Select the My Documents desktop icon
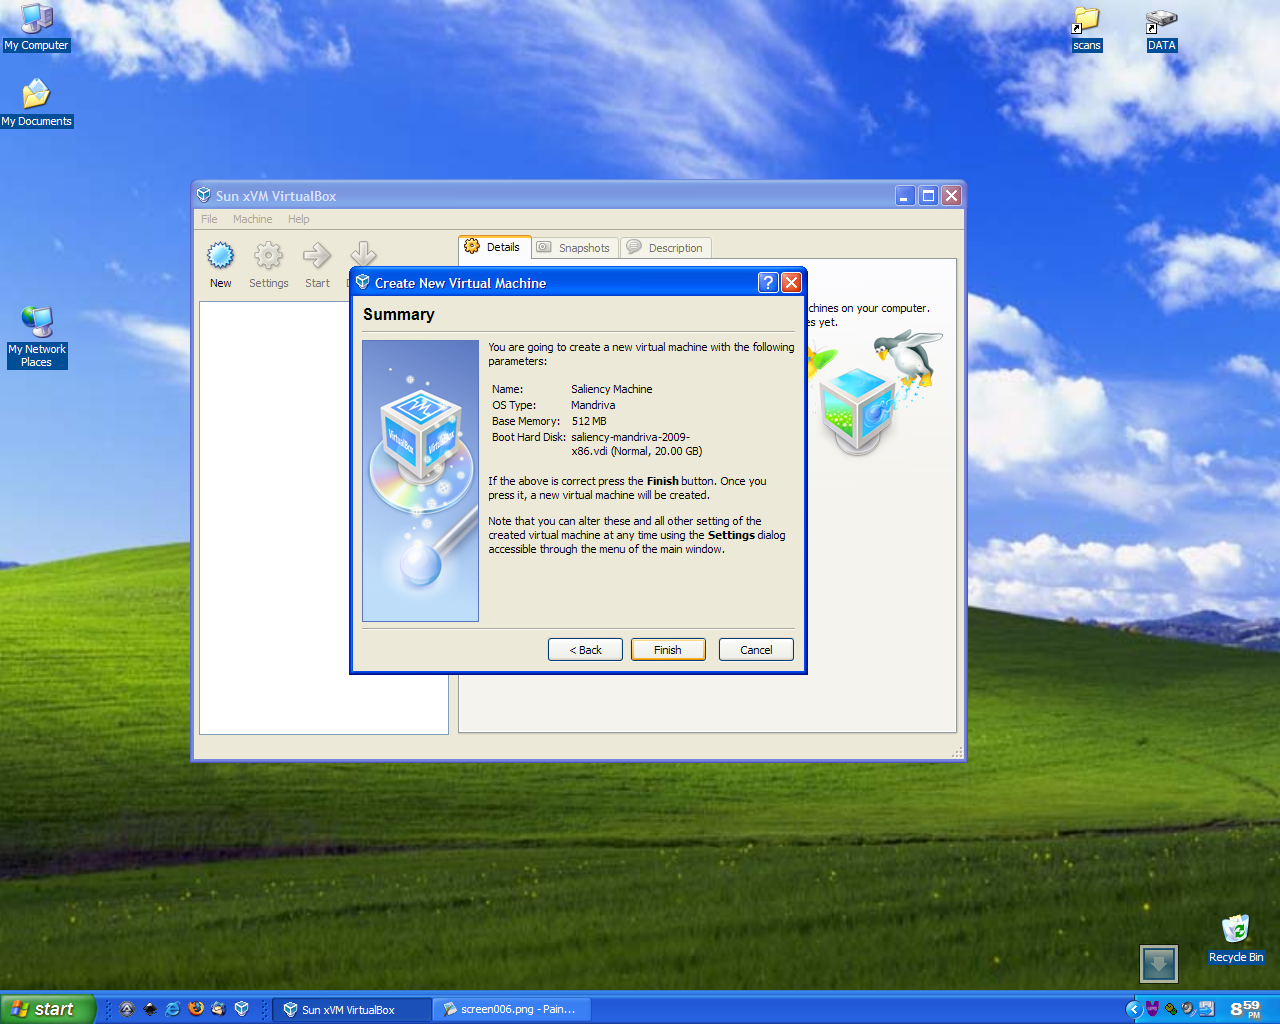 [36, 103]
